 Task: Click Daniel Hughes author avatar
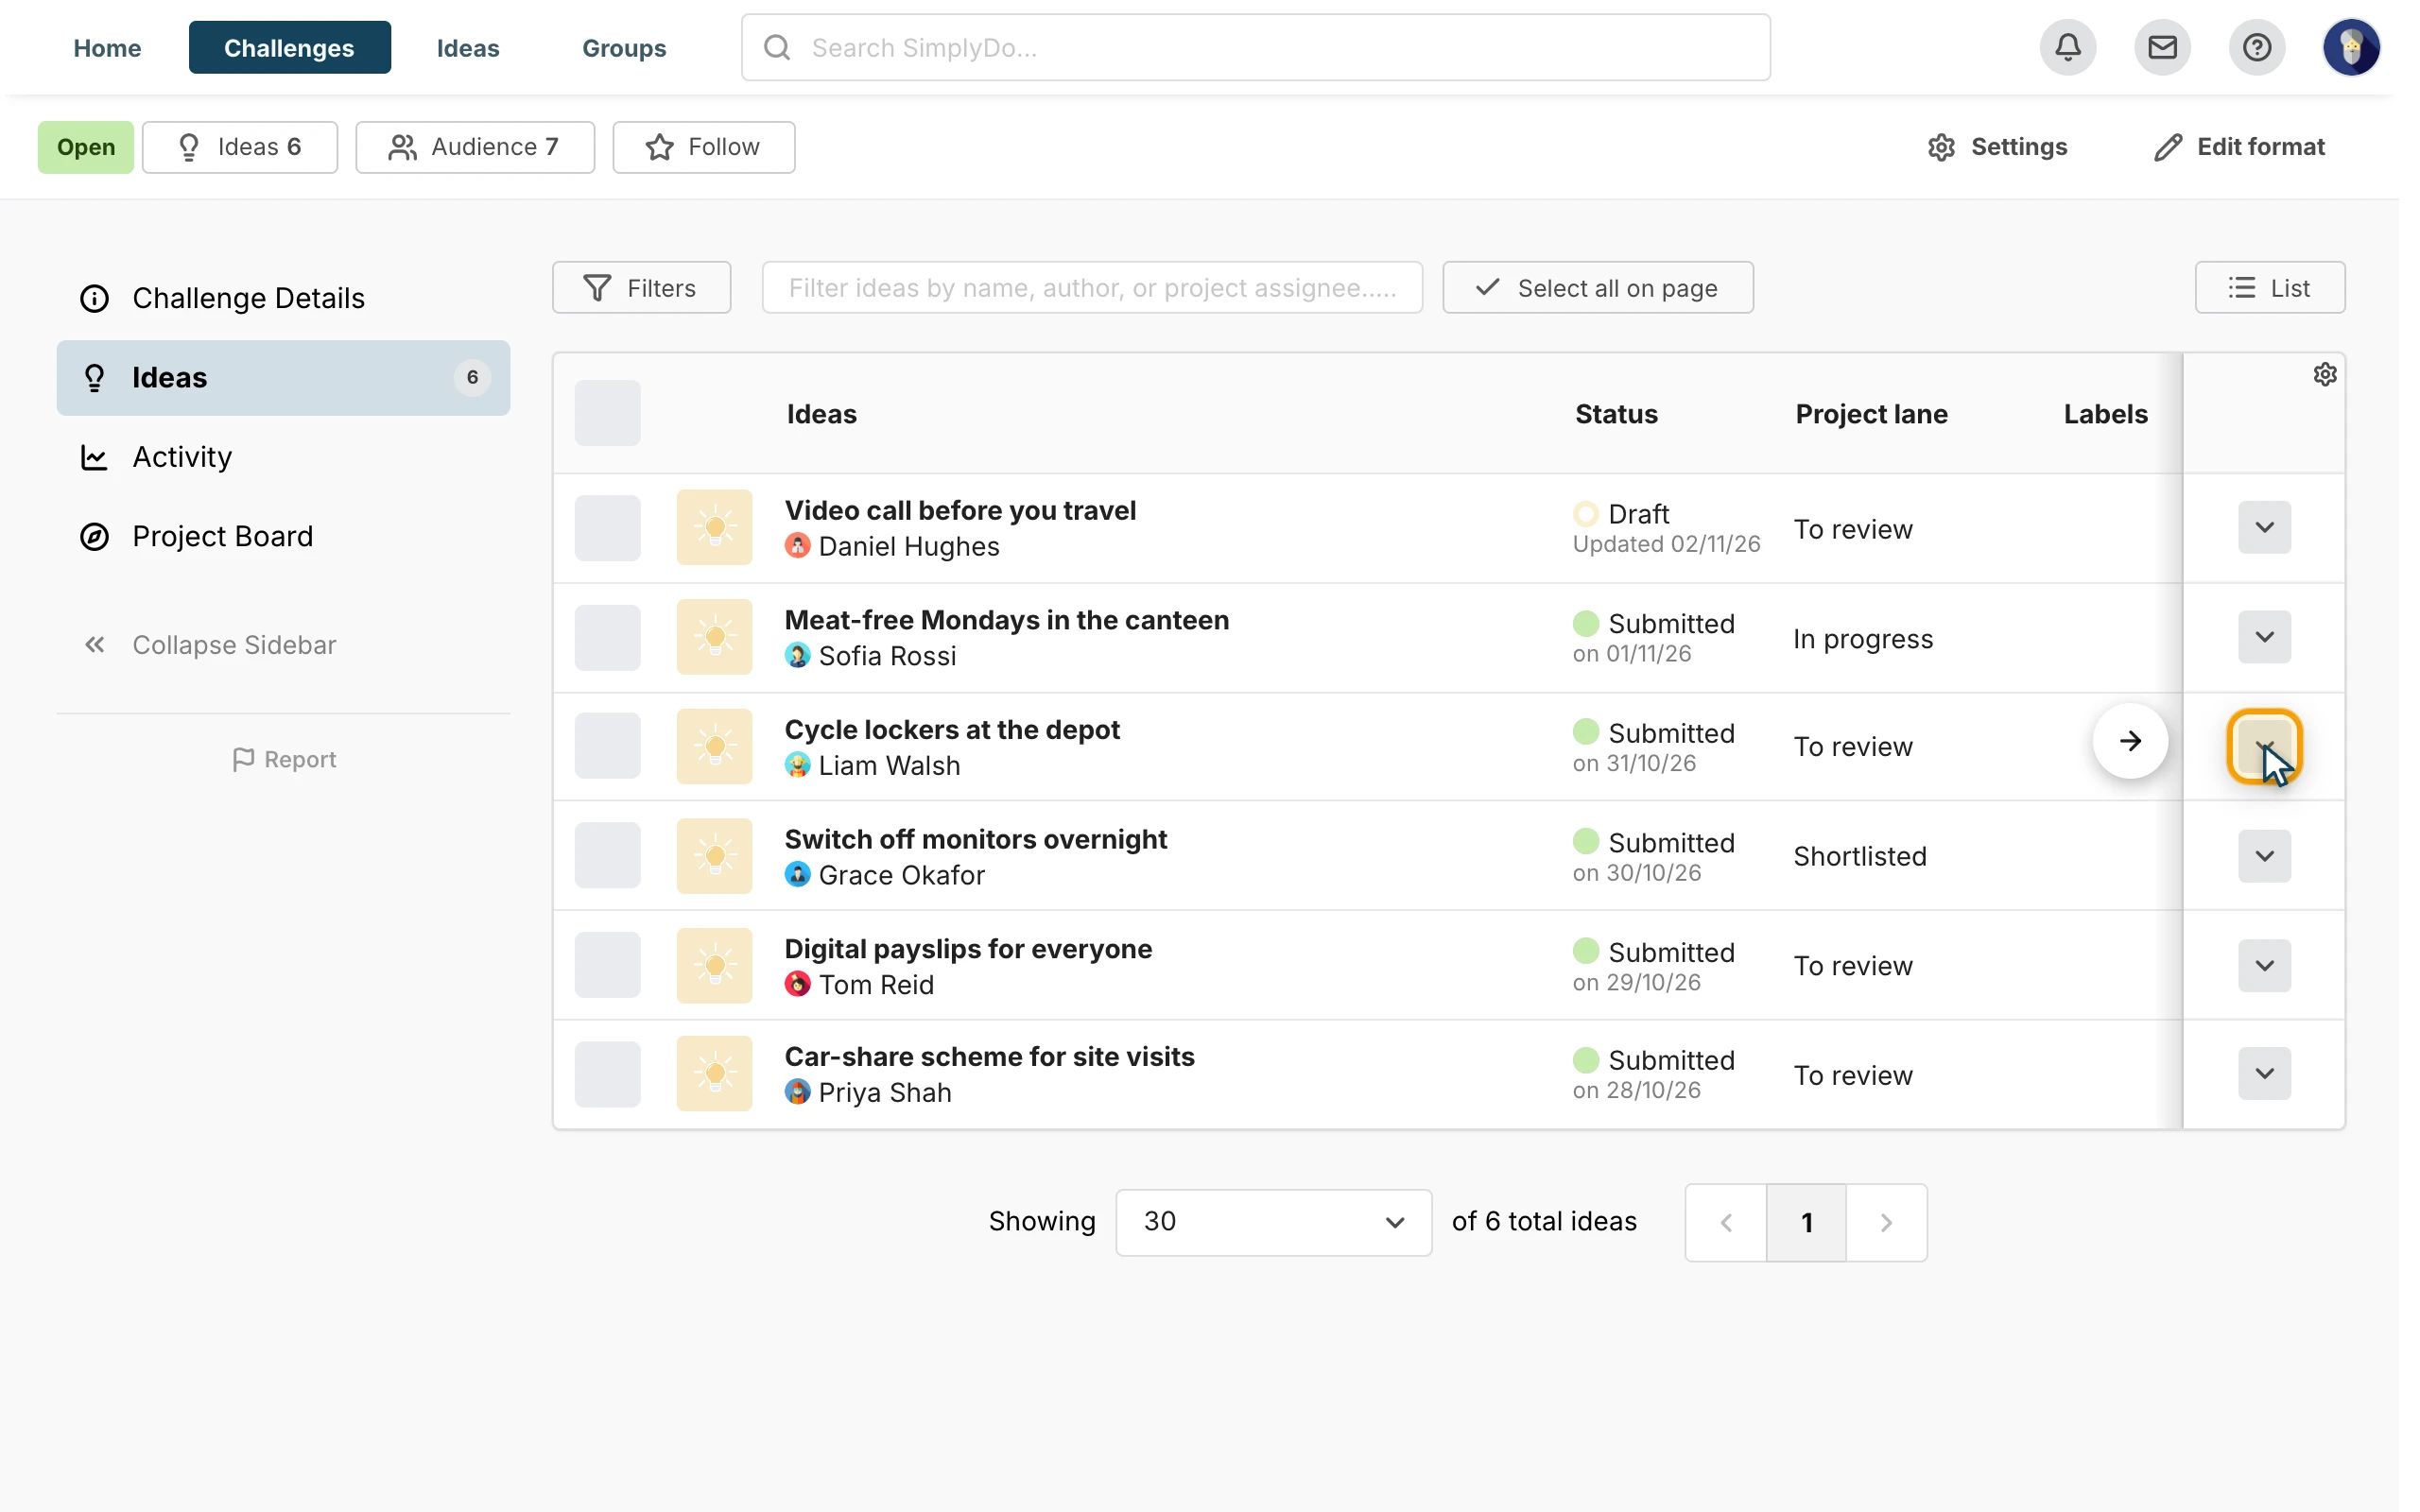797,546
